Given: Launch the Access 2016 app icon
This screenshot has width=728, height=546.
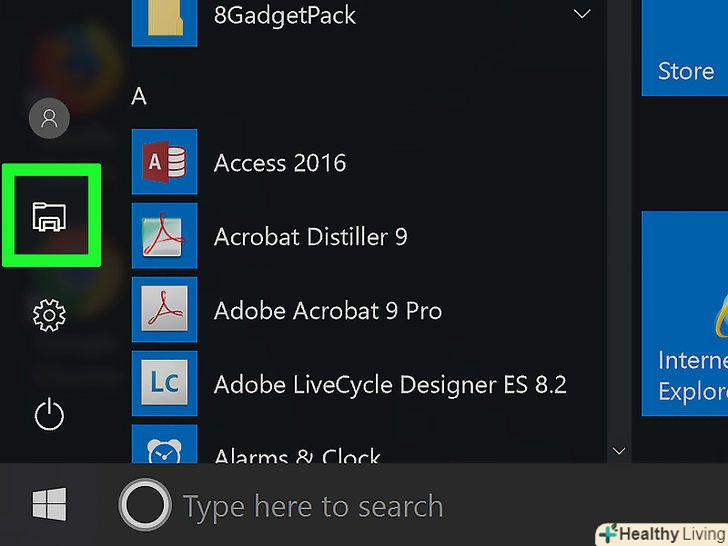Looking at the screenshot, I should (165, 163).
